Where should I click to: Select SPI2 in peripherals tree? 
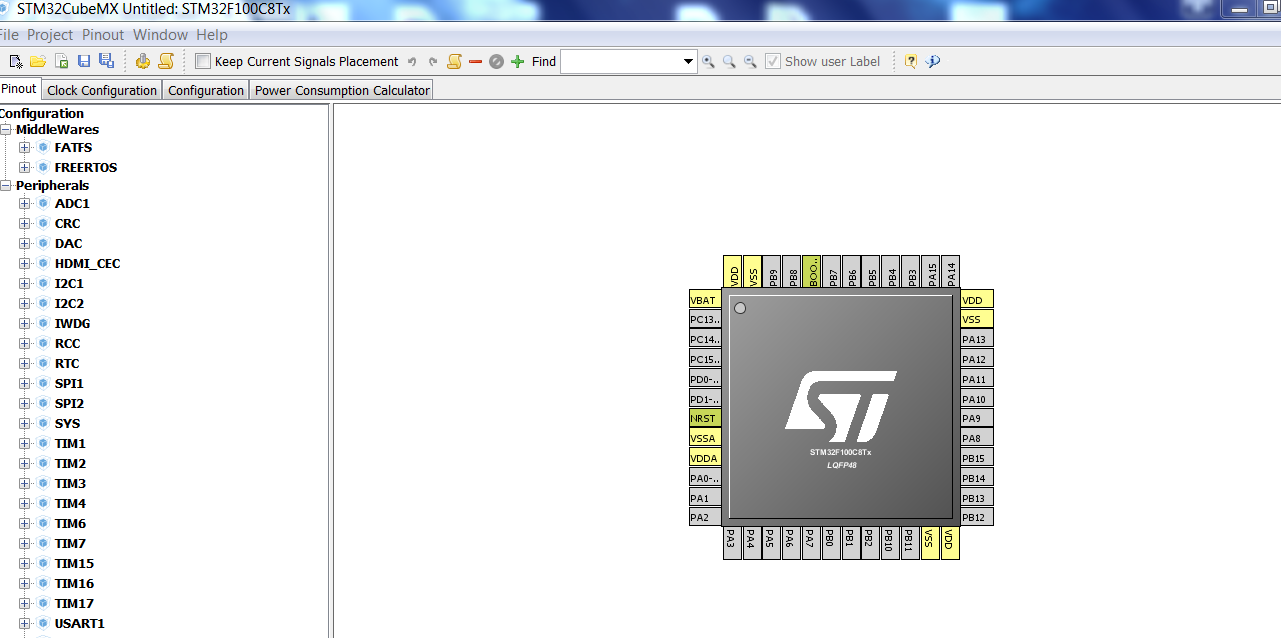click(69, 403)
